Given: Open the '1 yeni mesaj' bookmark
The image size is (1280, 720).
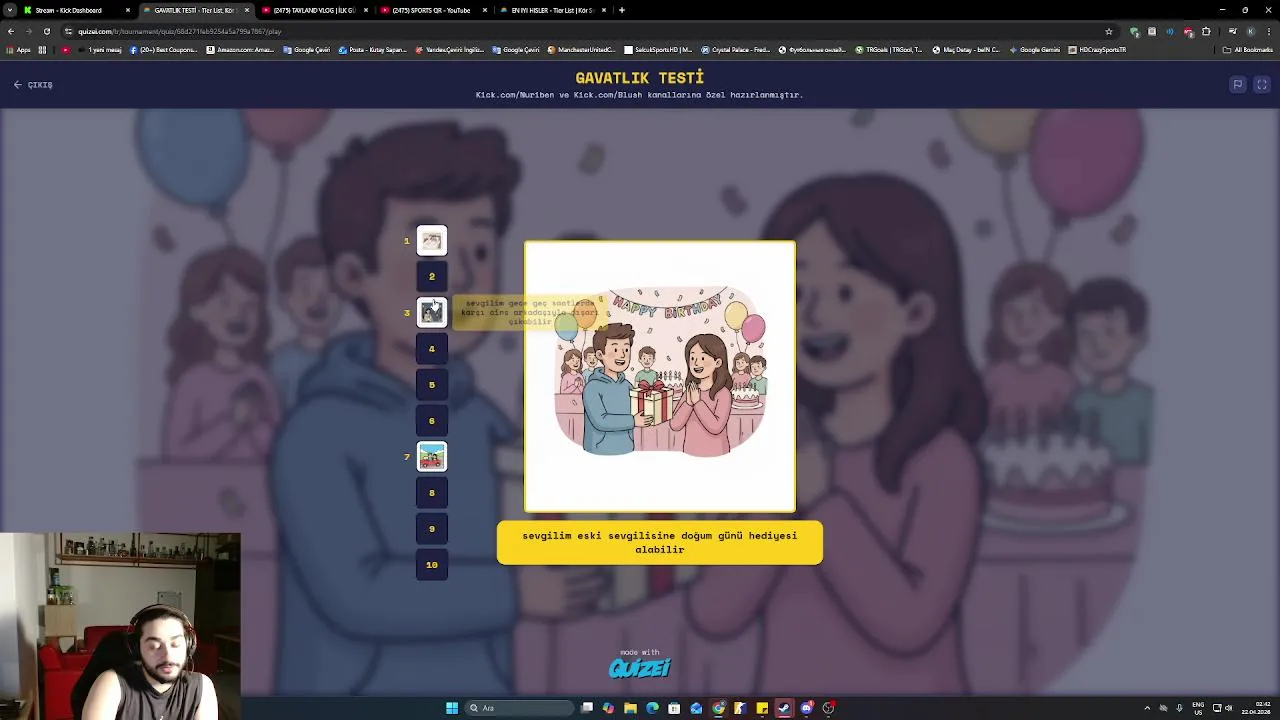Looking at the screenshot, I should pos(100,50).
